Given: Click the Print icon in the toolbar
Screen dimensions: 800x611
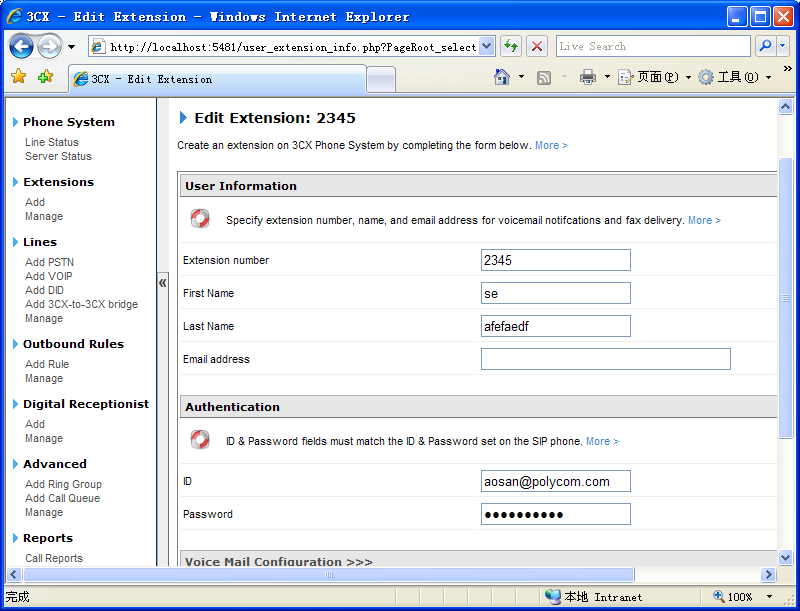Looking at the screenshot, I should point(588,77).
